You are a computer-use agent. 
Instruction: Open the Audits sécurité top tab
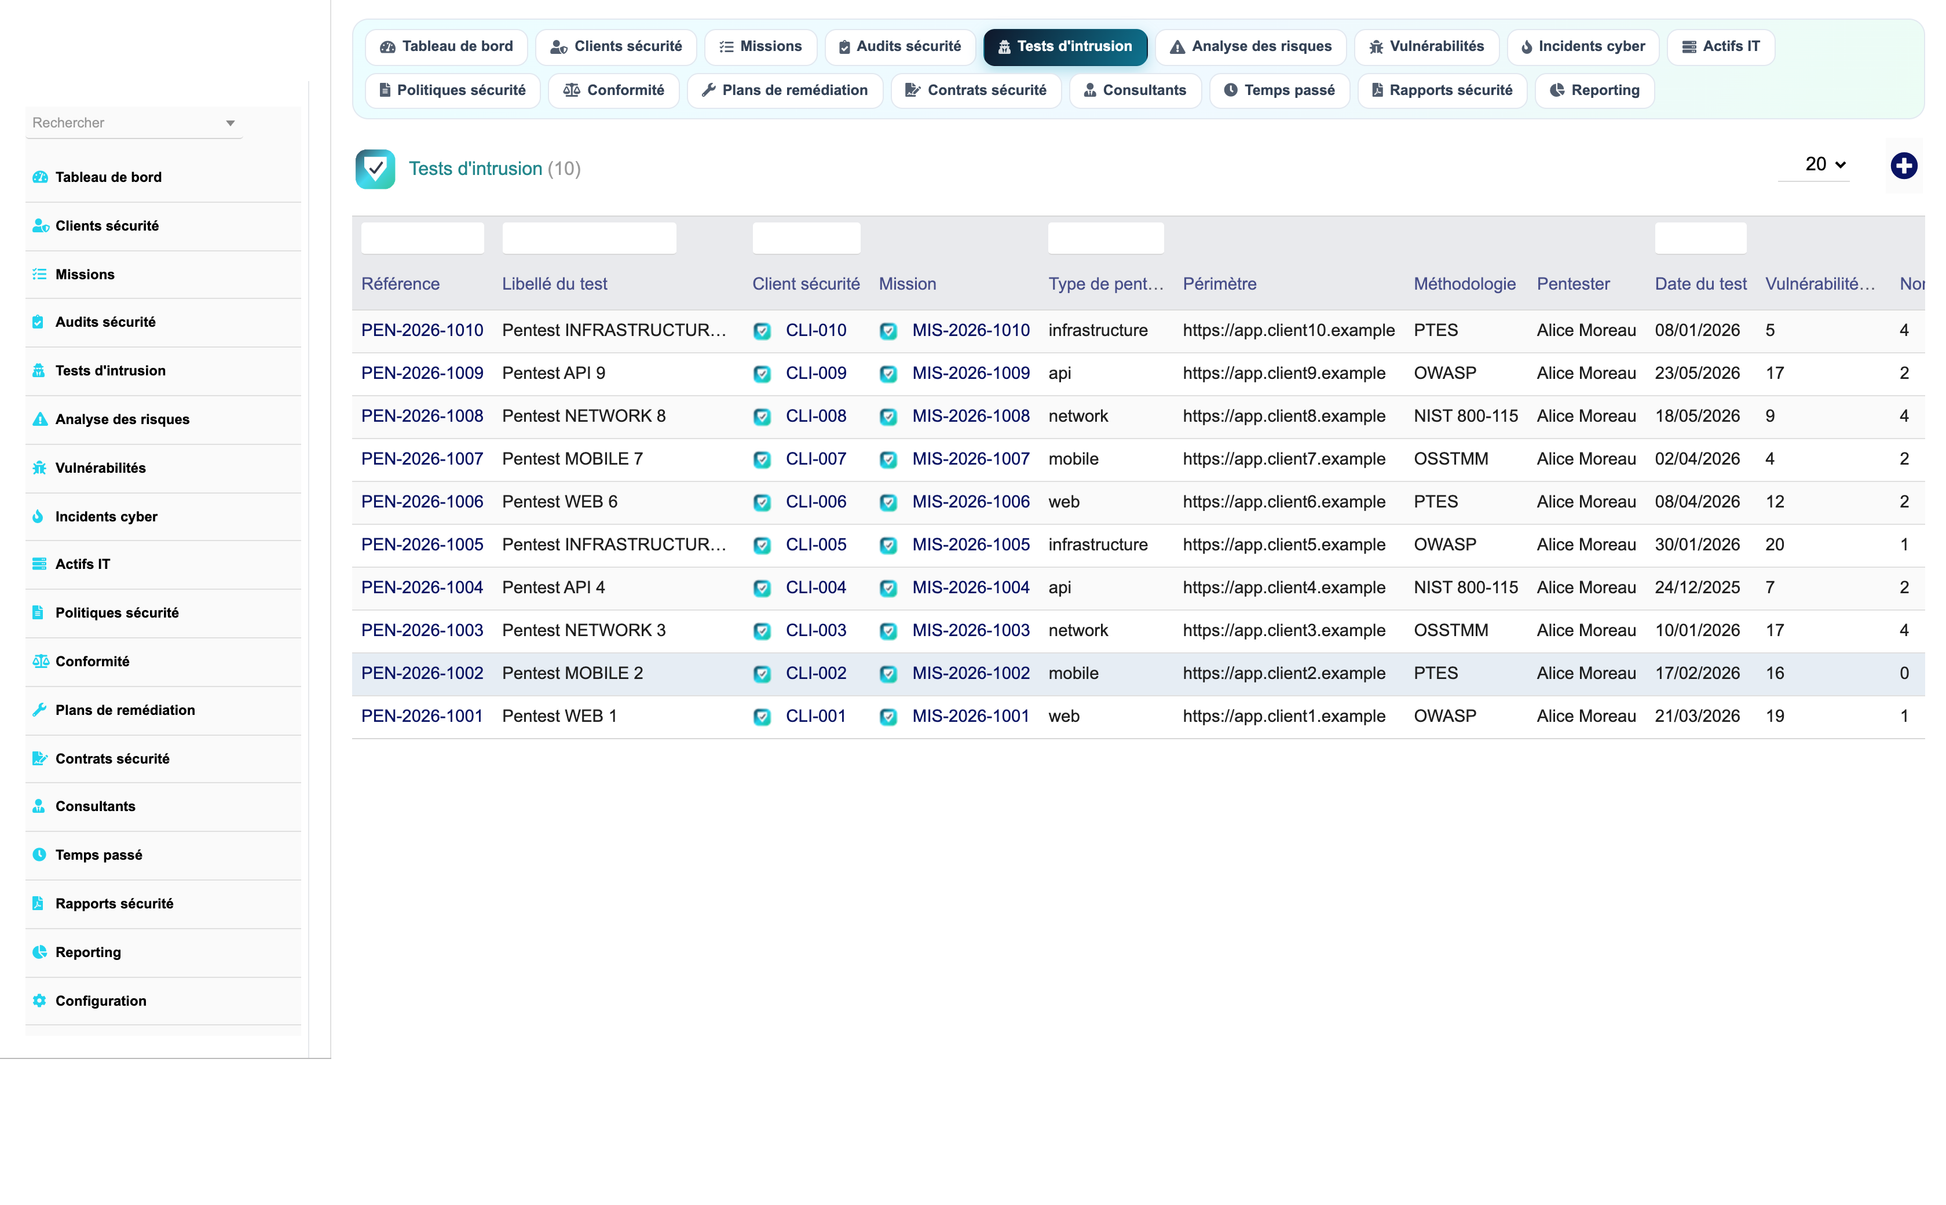tap(900, 47)
